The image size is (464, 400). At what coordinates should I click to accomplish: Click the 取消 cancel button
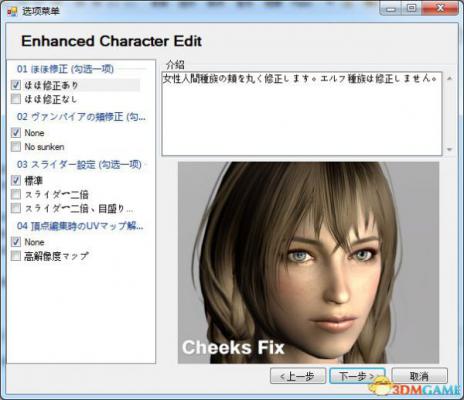(x=419, y=377)
